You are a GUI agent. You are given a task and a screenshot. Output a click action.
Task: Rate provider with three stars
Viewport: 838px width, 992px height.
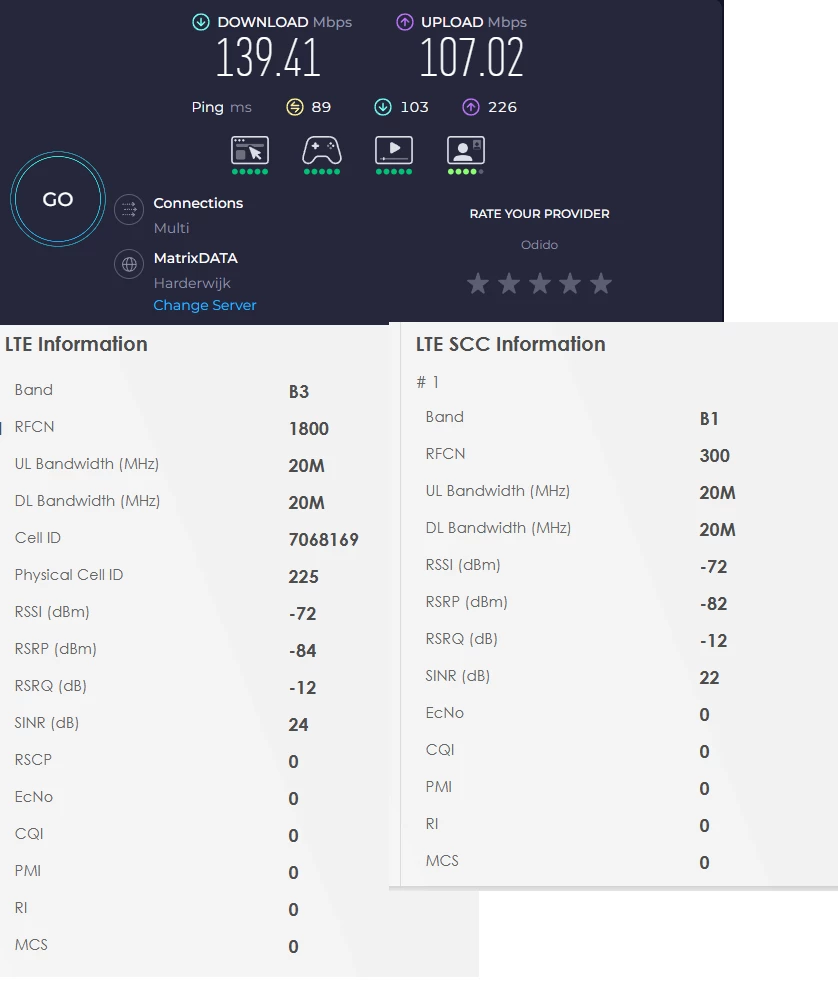539,284
